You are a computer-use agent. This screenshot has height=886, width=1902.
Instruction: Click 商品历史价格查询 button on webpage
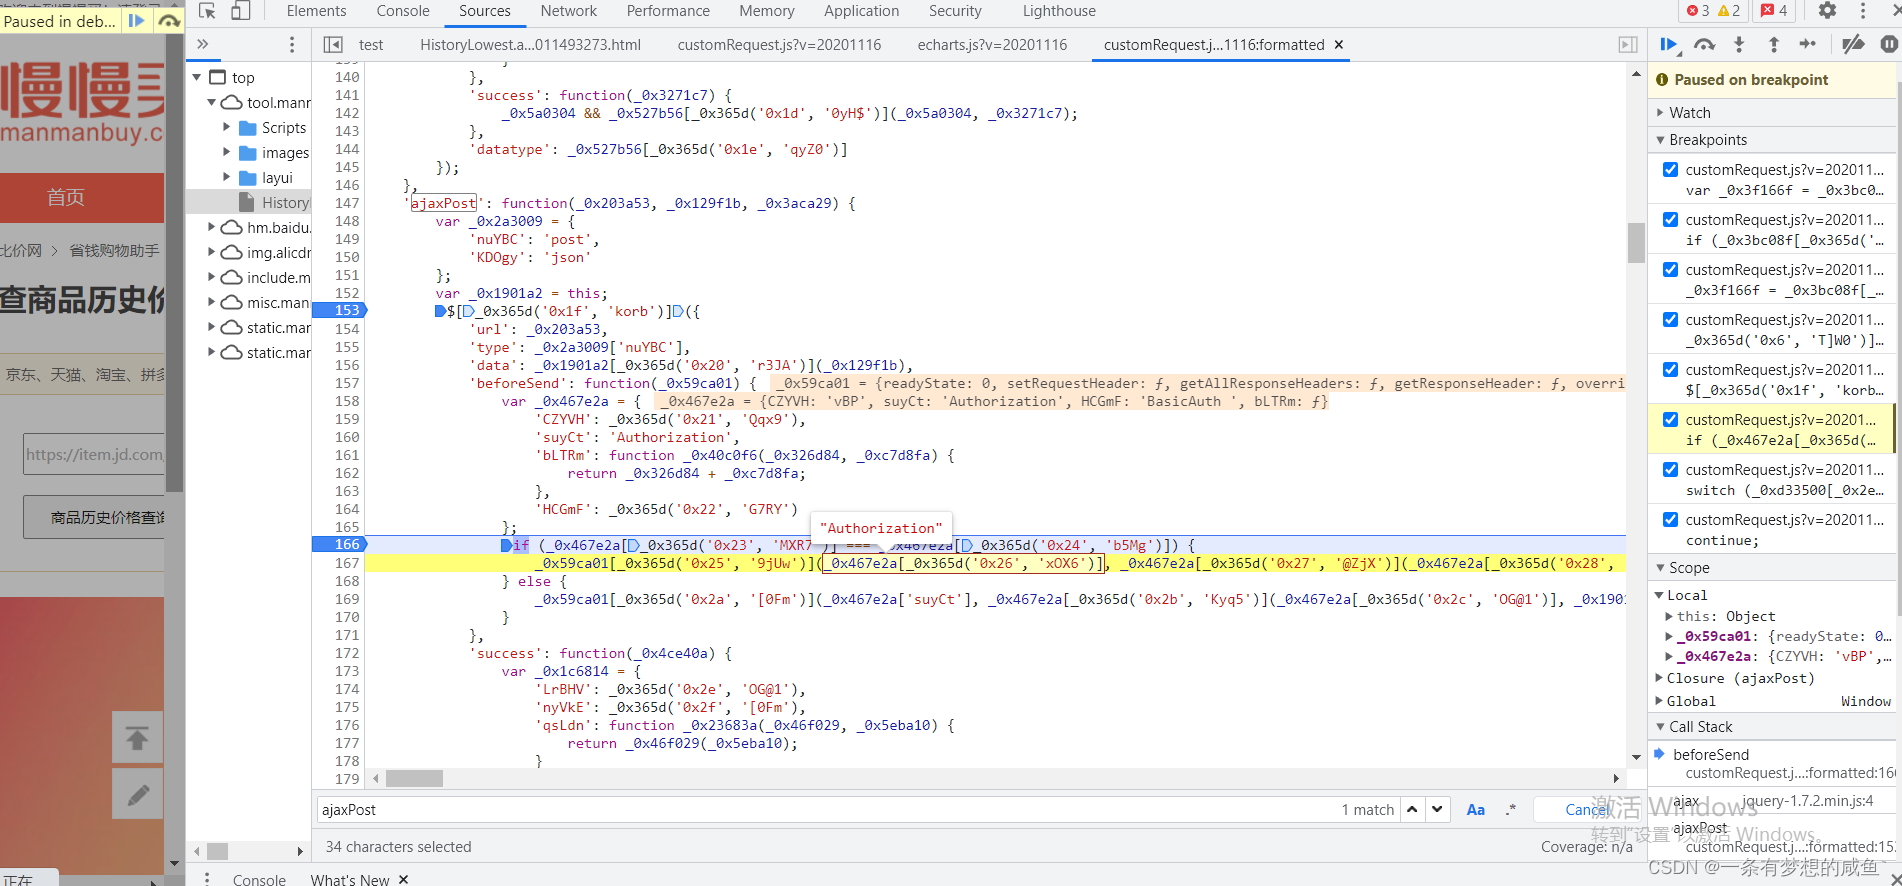pos(95,517)
